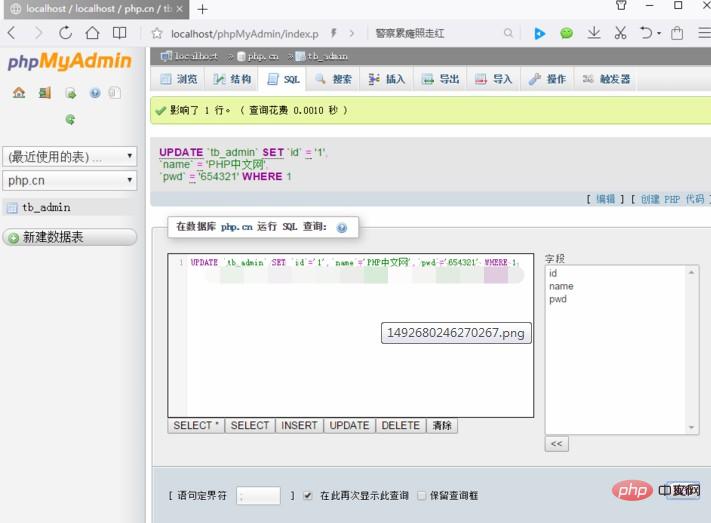Open the blue video play icon
The width and height of the screenshot is (711, 523).
coord(539,33)
